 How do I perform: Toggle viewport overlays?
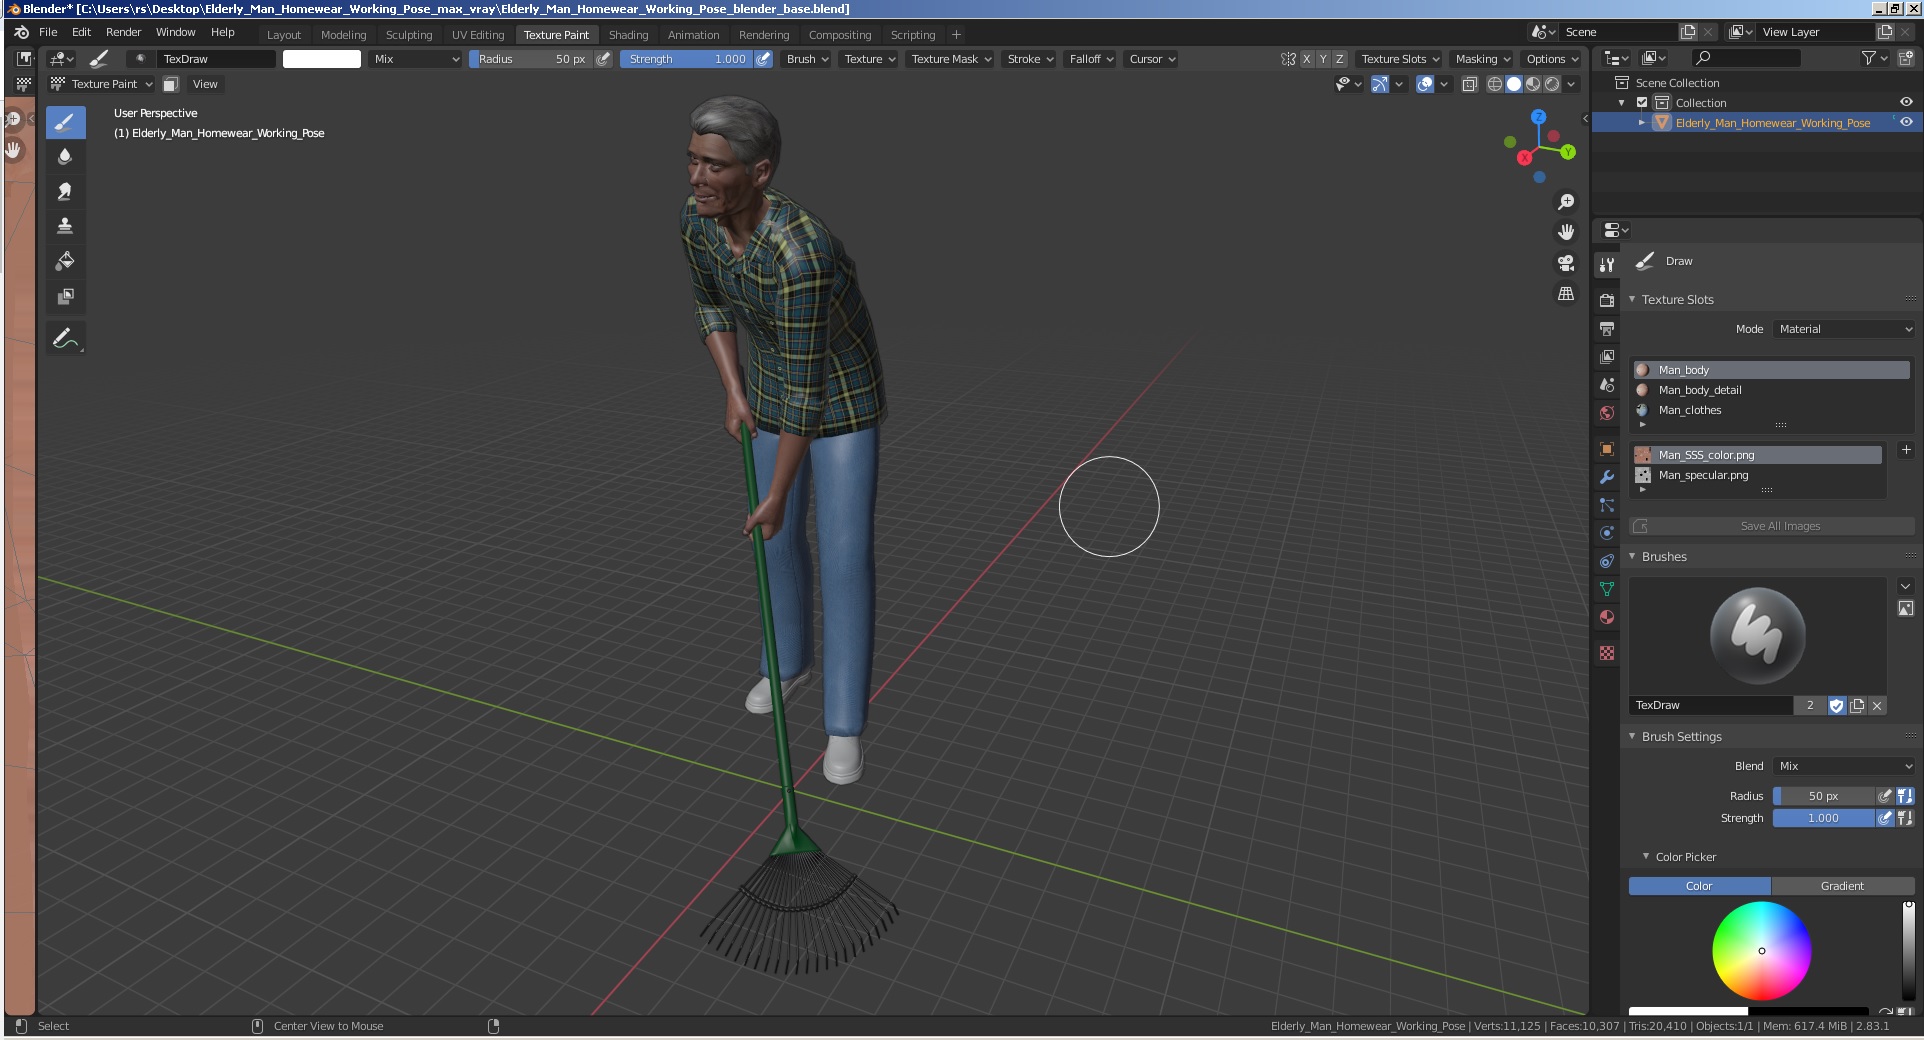pyautogui.click(x=1426, y=84)
